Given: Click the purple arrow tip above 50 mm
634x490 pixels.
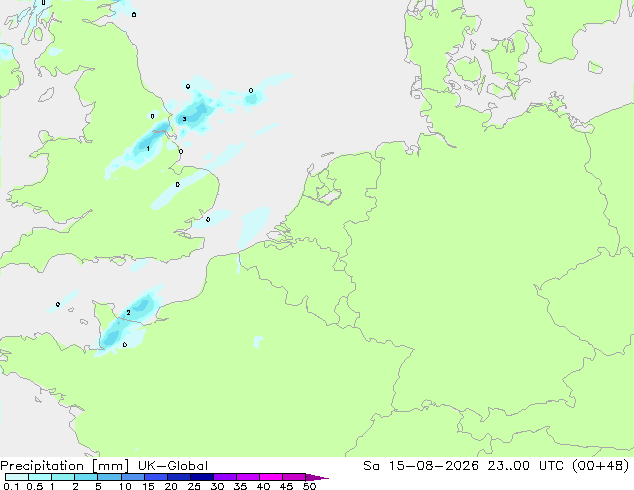Looking at the screenshot, I should tap(317, 477).
